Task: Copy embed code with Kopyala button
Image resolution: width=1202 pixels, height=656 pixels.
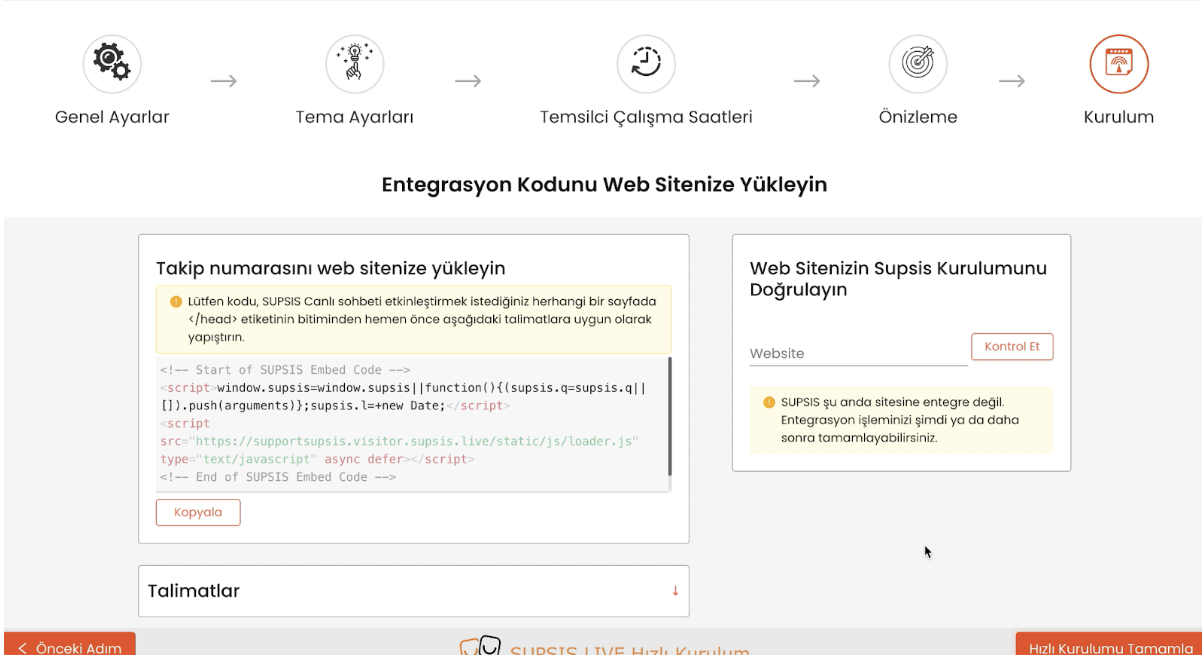Action: coord(198,512)
